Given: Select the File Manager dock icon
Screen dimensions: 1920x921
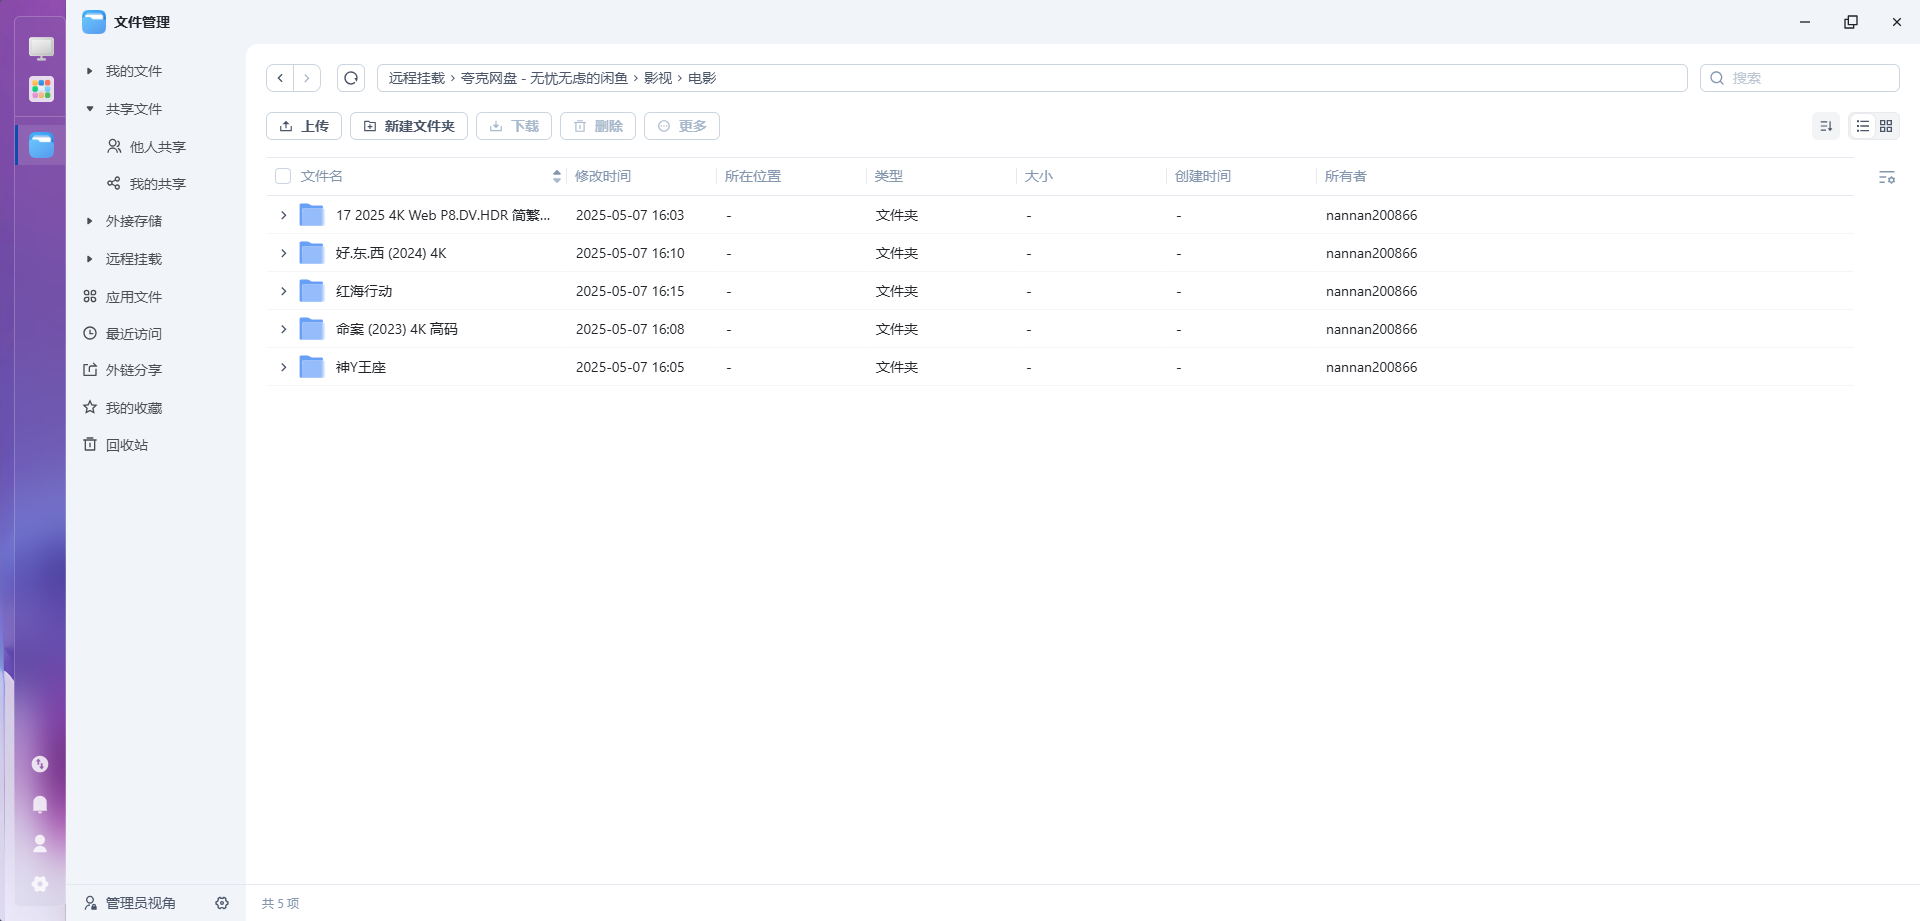Looking at the screenshot, I should pos(41,145).
